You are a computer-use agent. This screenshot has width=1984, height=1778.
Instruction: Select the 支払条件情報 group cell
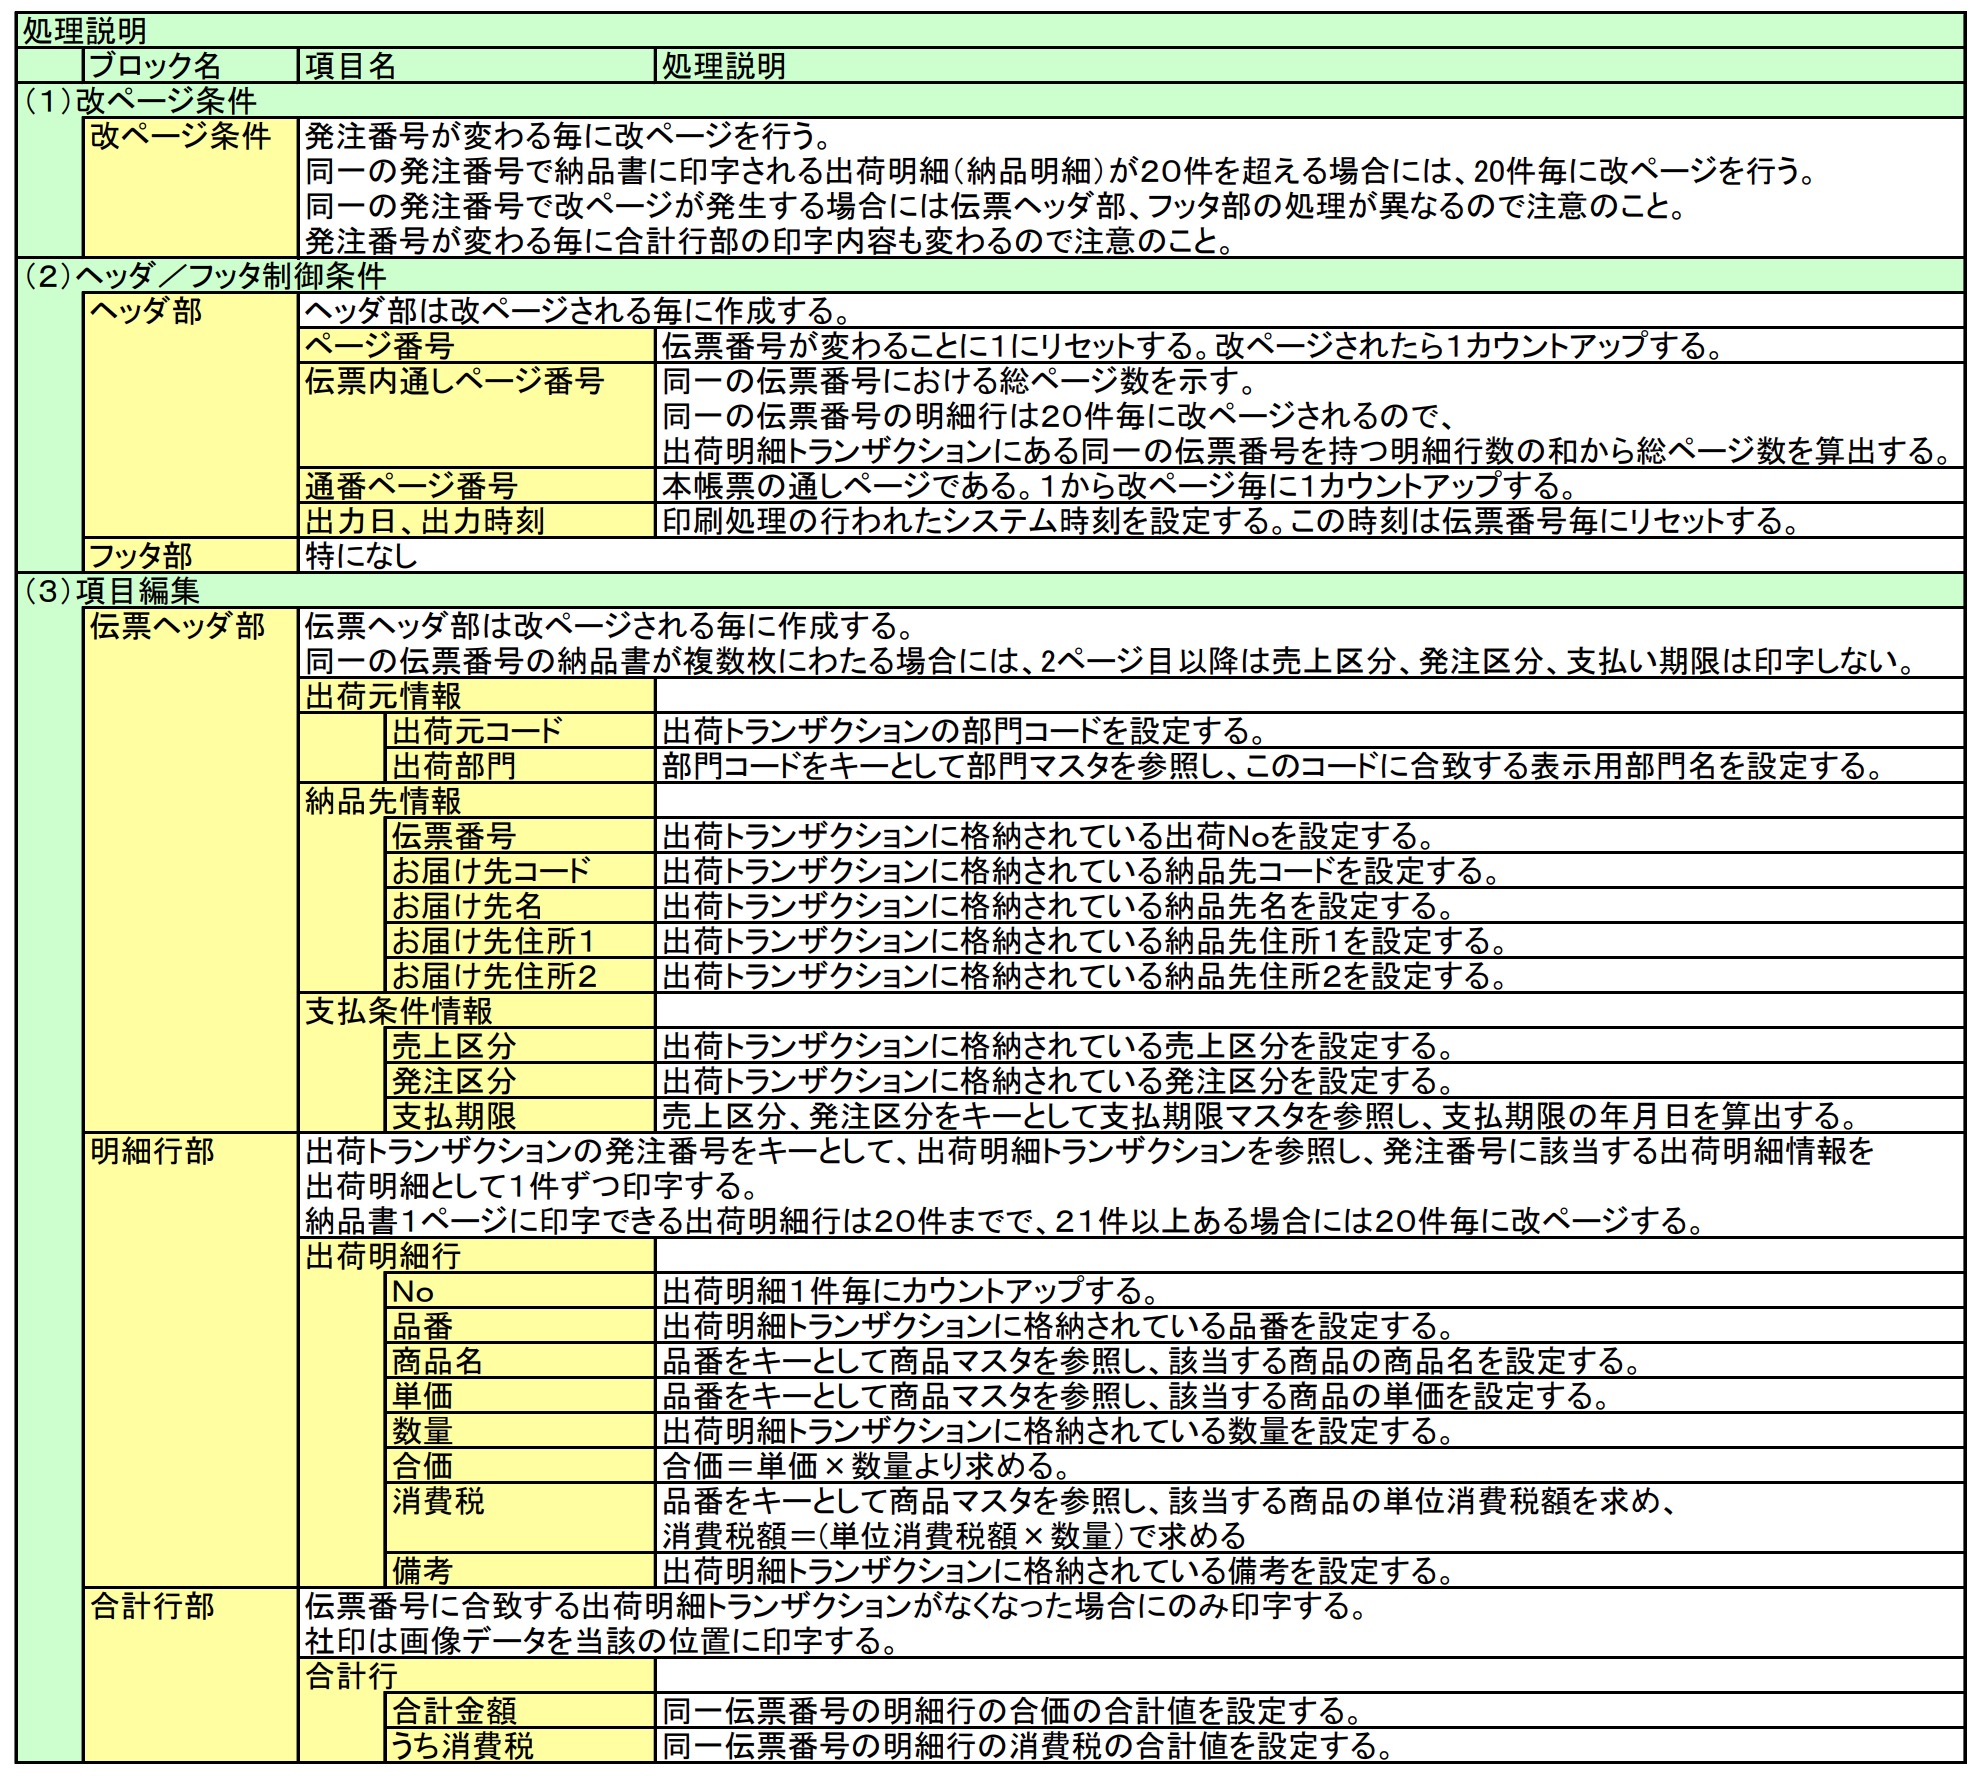pyautogui.click(x=477, y=1011)
